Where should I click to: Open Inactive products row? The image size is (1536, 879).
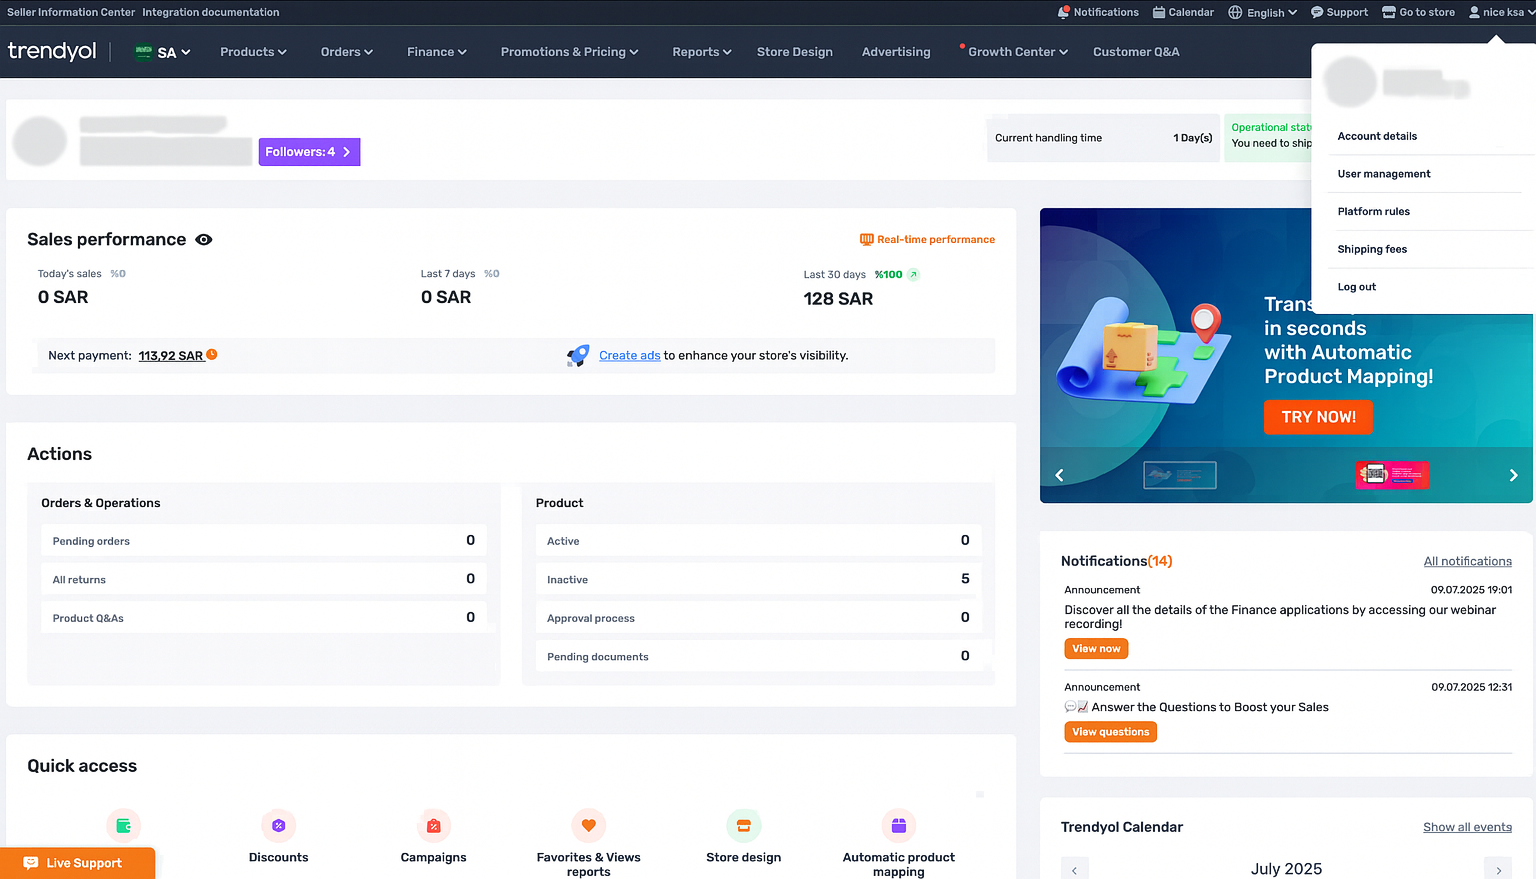(758, 579)
